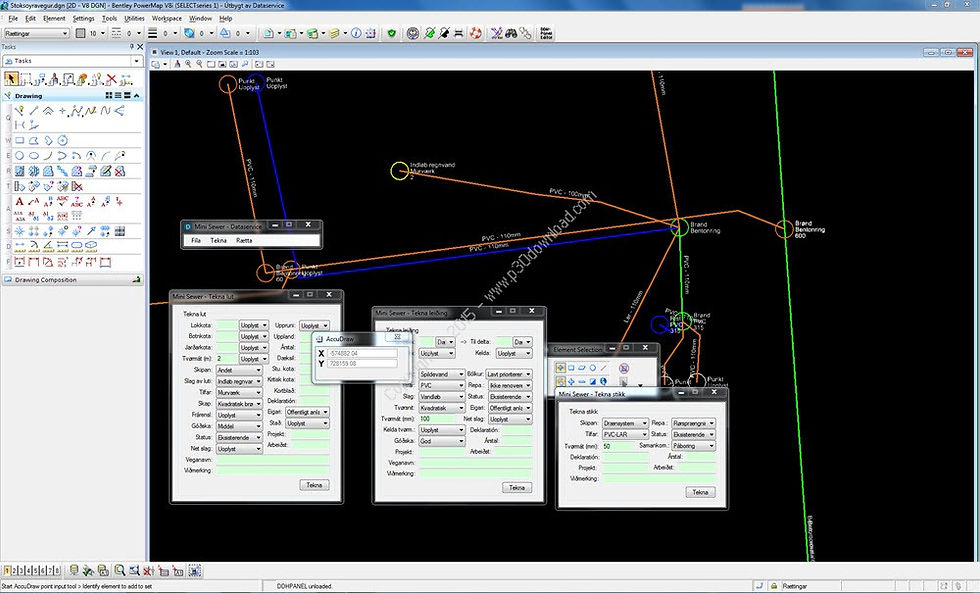
Task: Switch Drawing task panel to icon layout
Action: [x=109, y=96]
